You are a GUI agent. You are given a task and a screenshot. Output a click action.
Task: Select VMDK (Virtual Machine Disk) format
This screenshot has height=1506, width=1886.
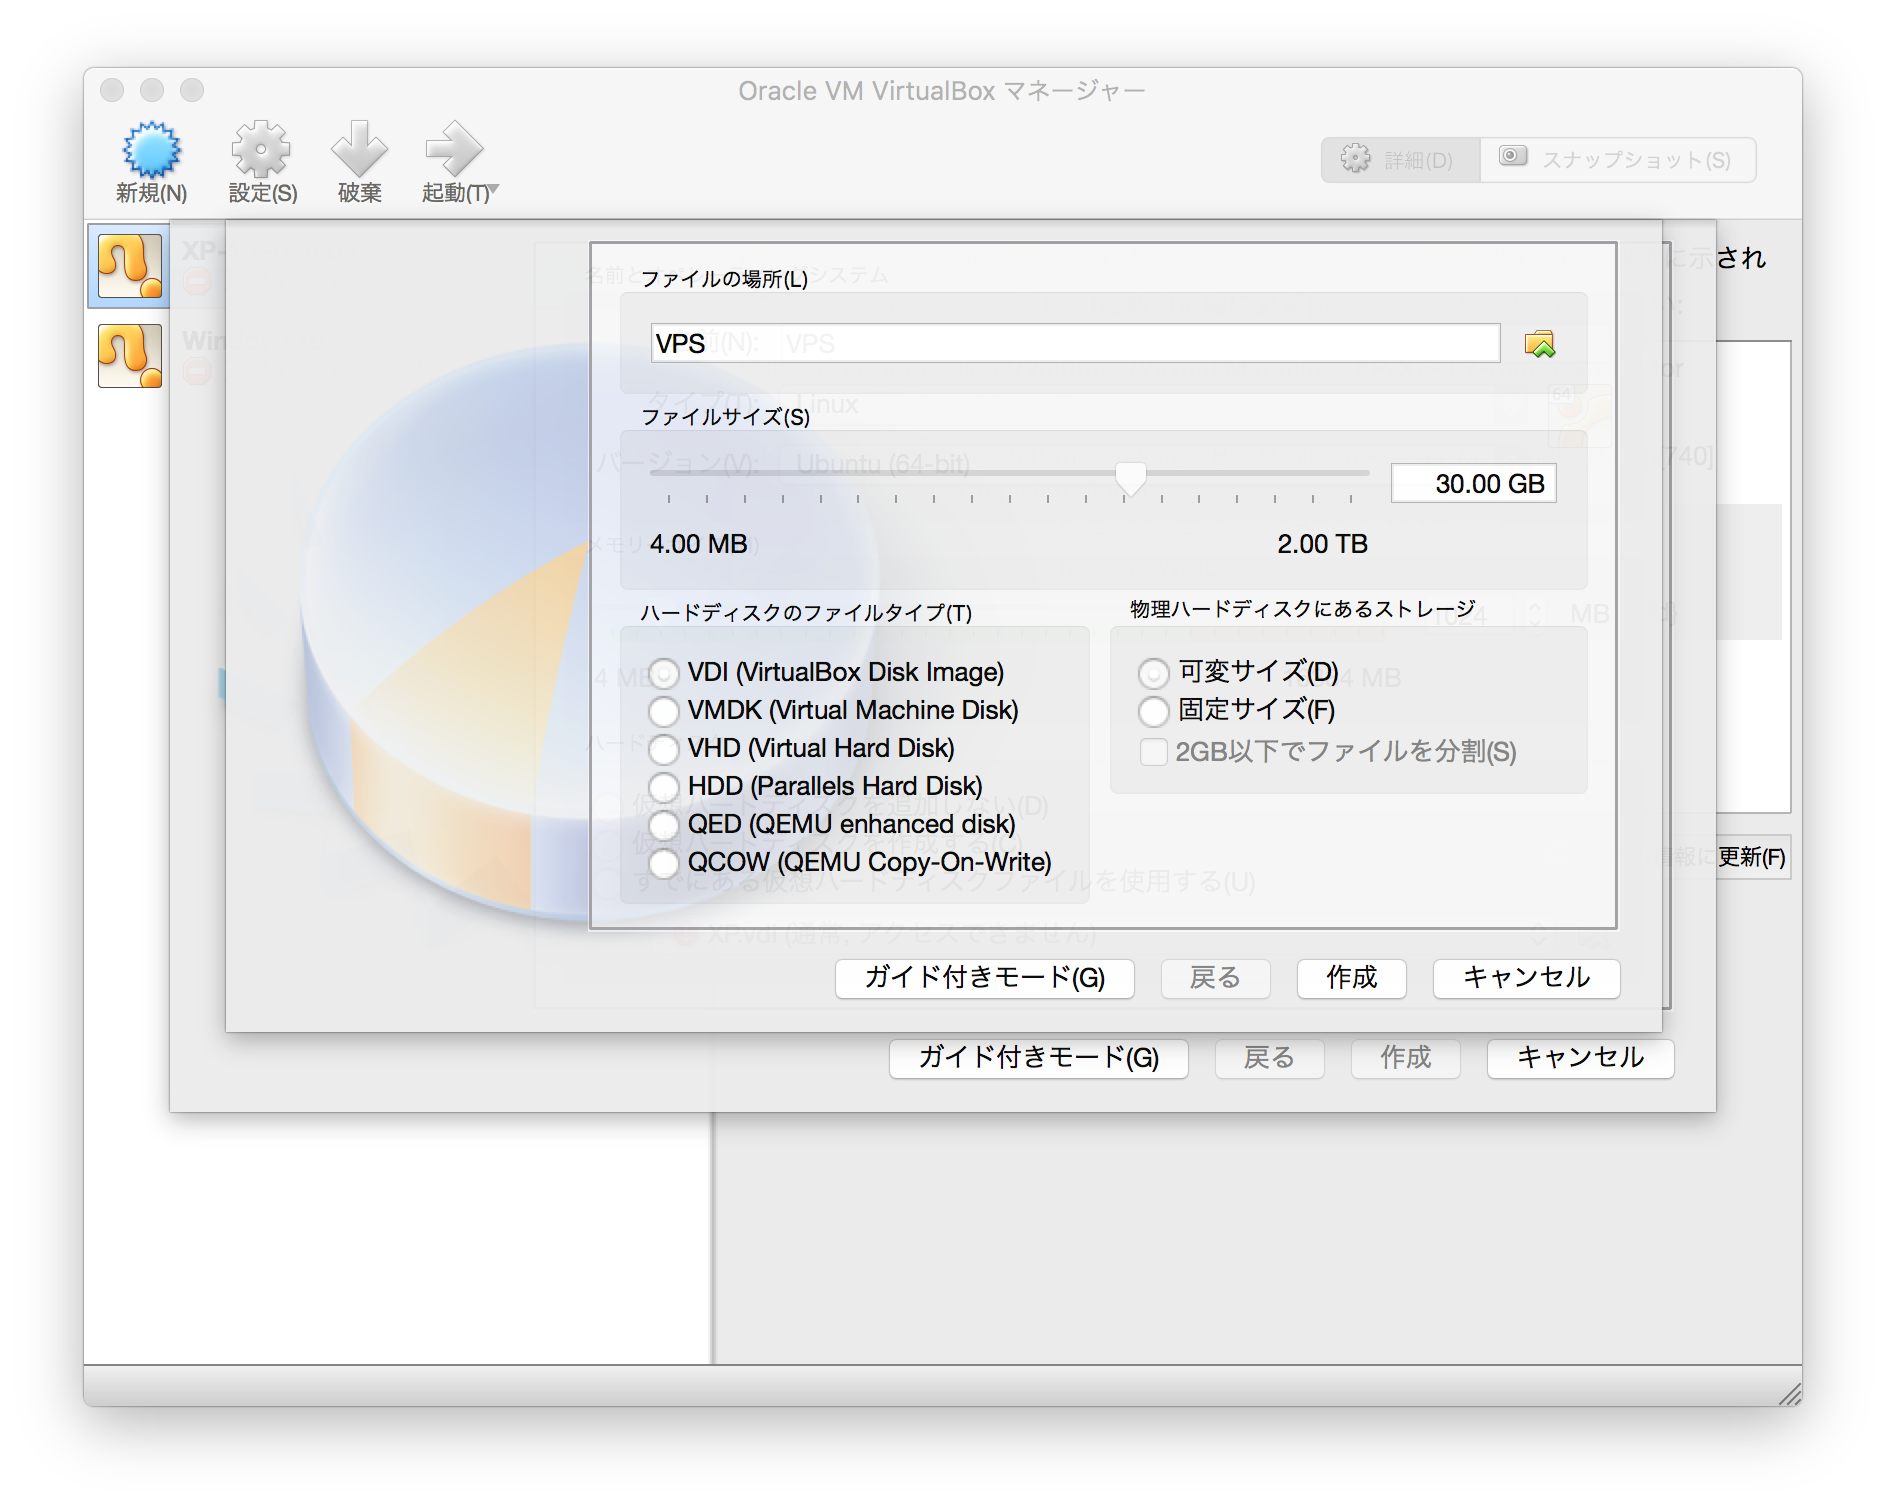[664, 711]
